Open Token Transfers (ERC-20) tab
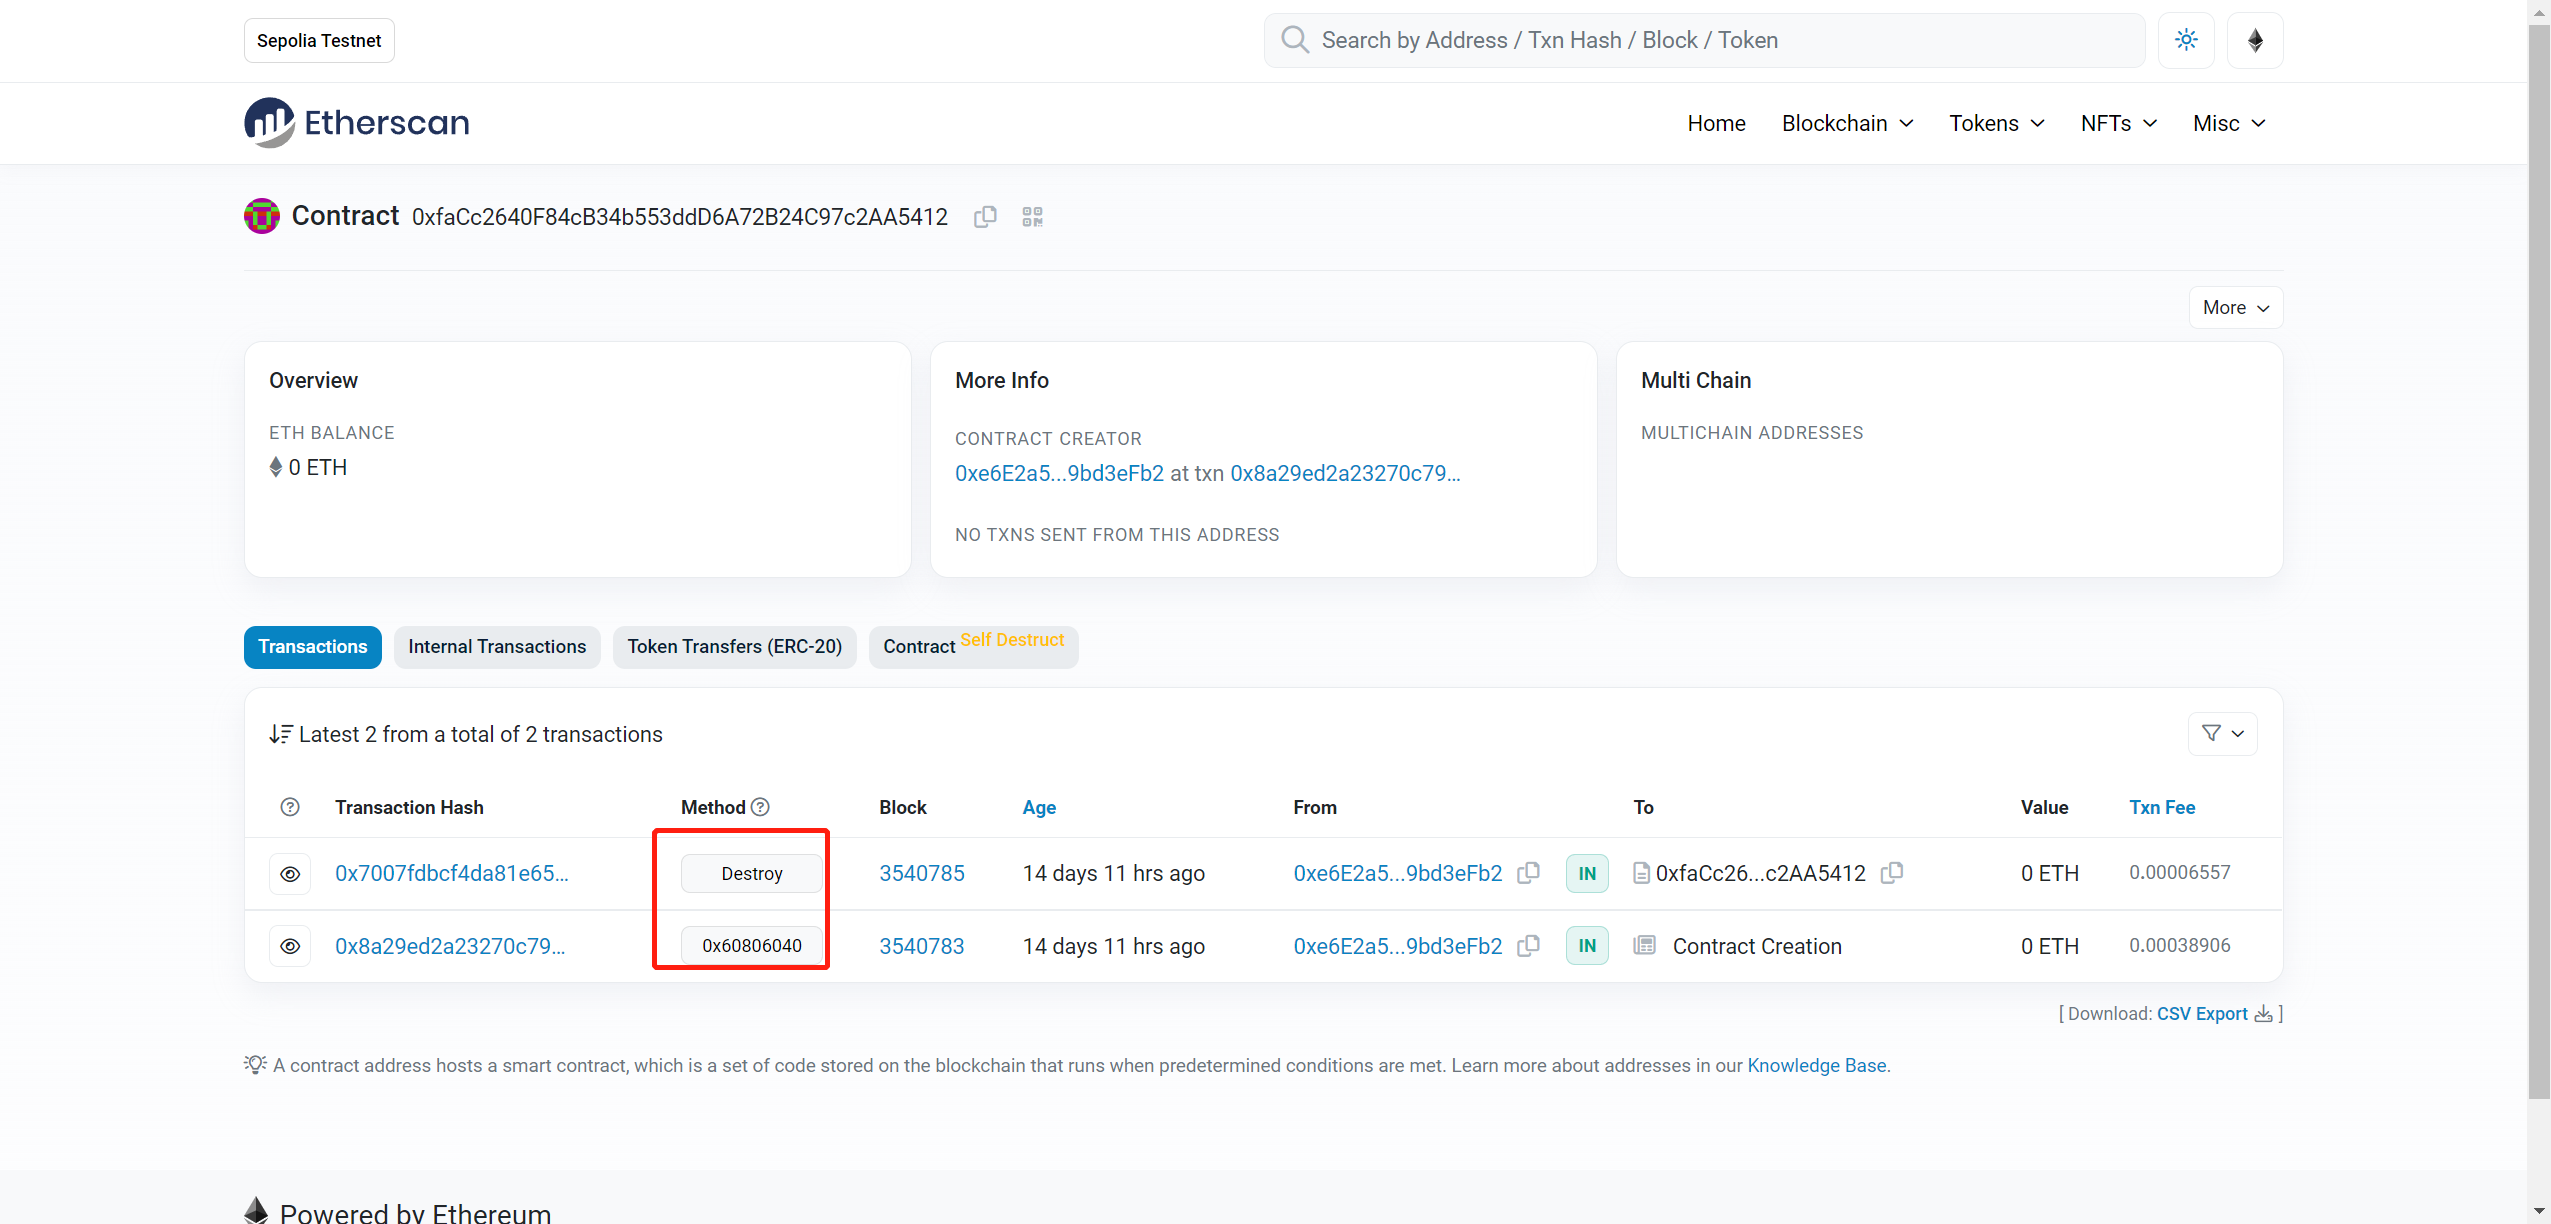The height and width of the screenshot is (1224, 2551). [x=734, y=647]
